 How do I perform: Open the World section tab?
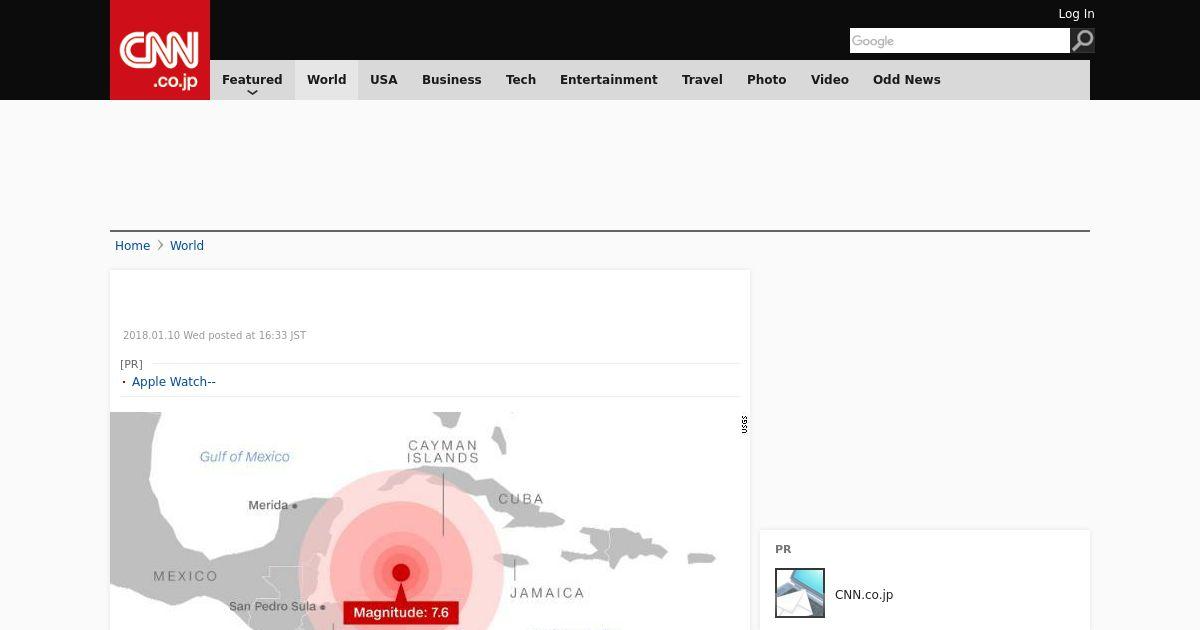(326, 80)
